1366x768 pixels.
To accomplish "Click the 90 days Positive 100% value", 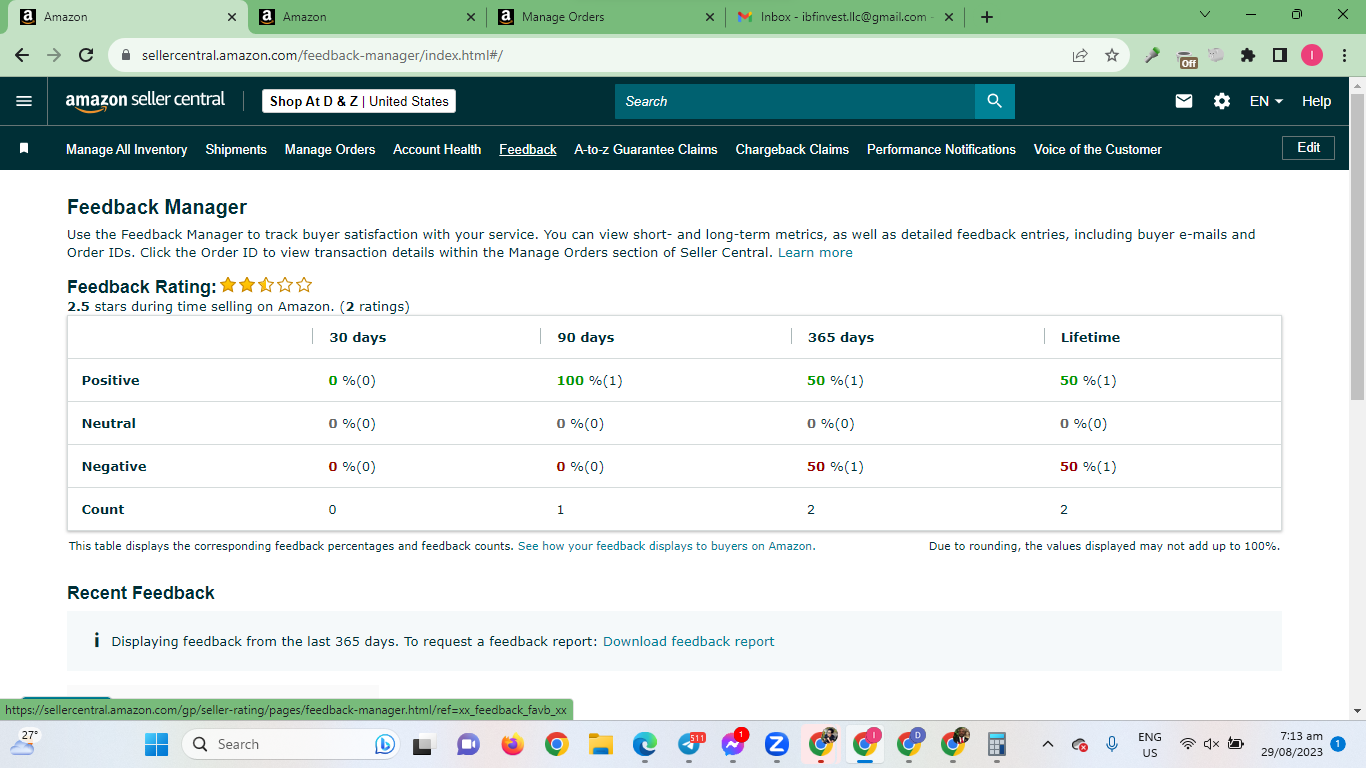I will (x=590, y=380).
